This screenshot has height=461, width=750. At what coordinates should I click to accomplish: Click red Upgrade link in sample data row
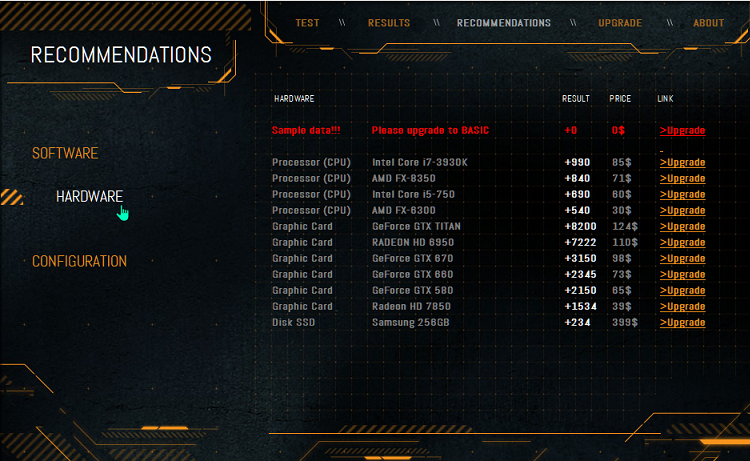682,130
